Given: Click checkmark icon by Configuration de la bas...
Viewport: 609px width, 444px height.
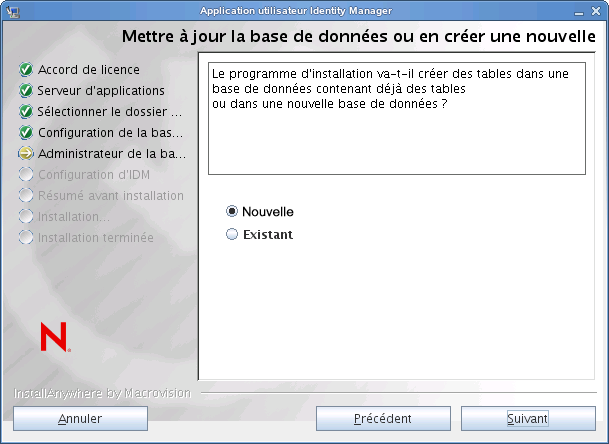Looking at the screenshot, I should [26, 132].
